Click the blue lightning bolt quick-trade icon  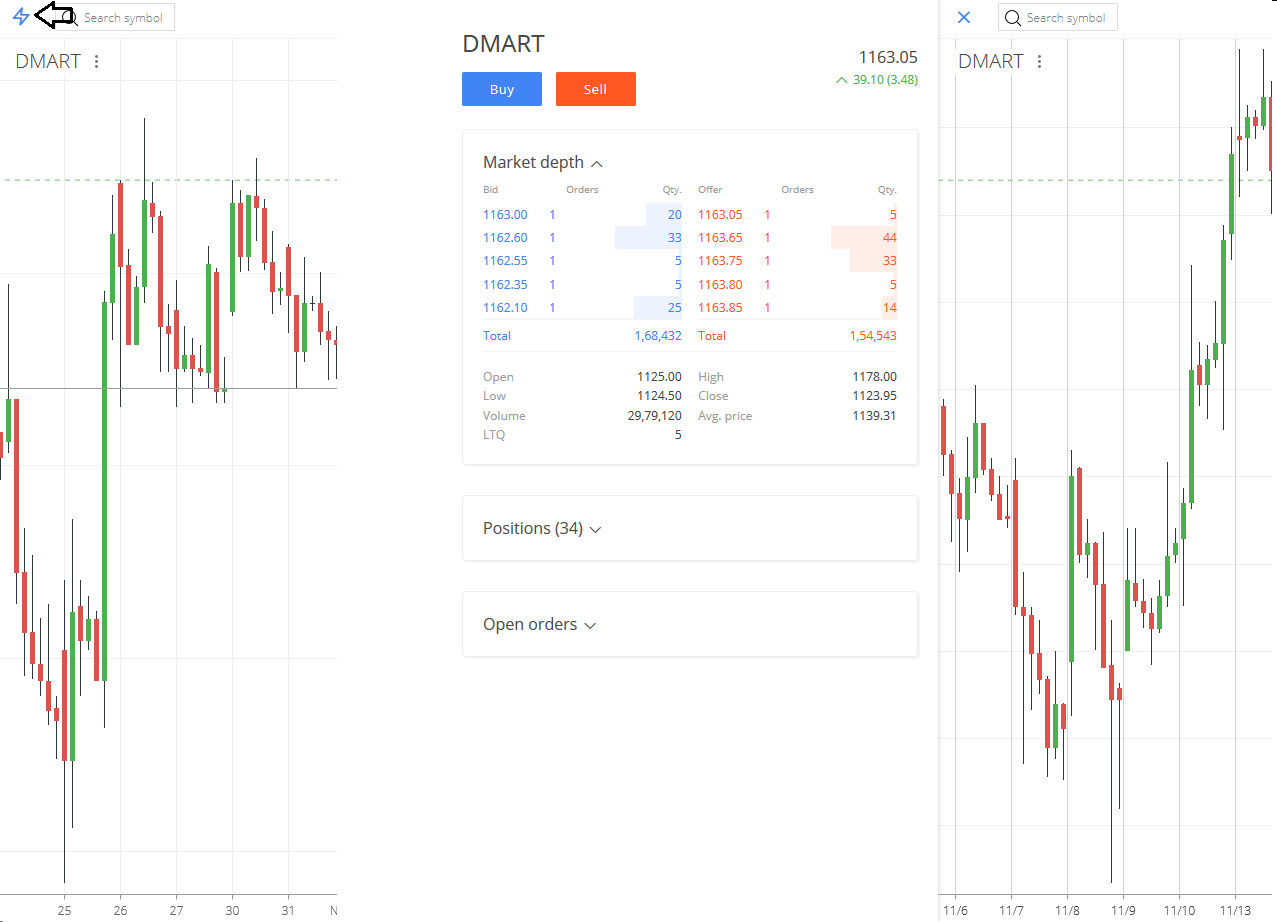coord(21,16)
